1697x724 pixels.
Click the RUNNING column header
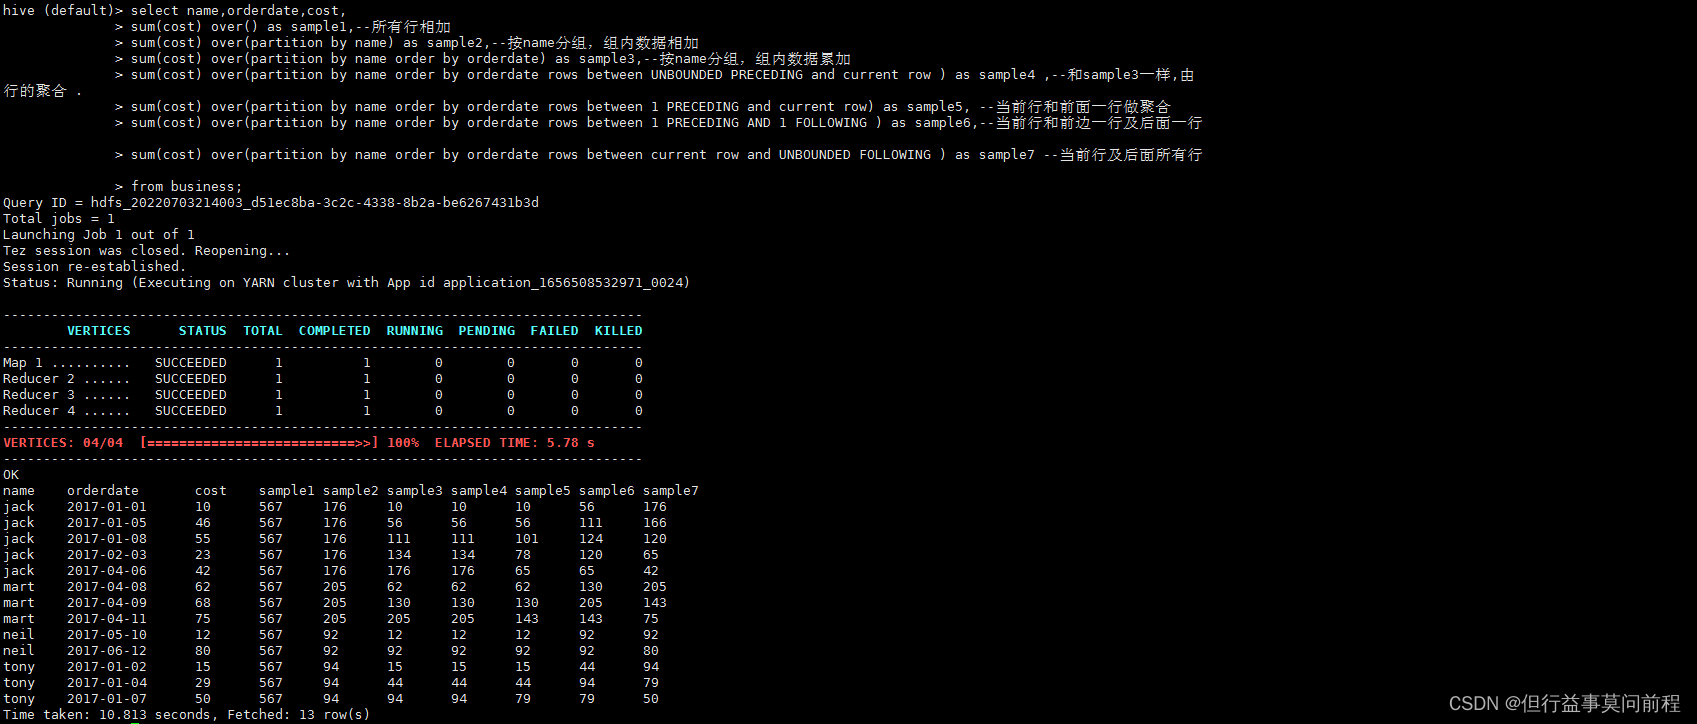[x=415, y=331]
